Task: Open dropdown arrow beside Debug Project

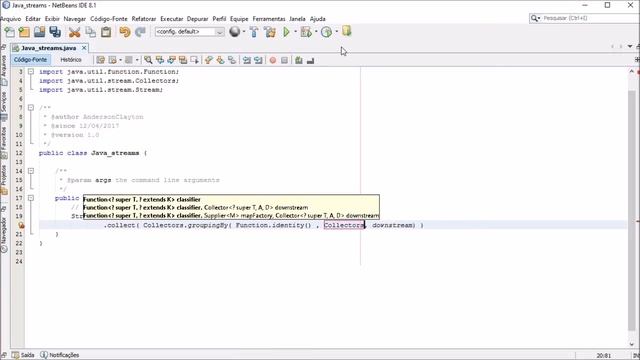Action: 316,32
